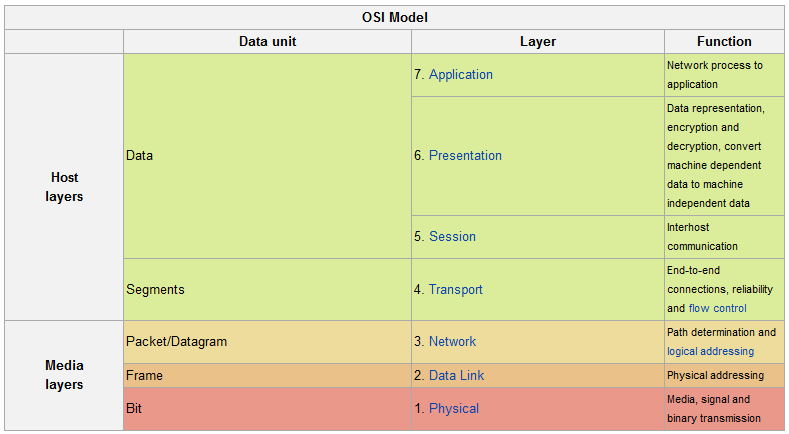Click the Layer column header

point(538,42)
